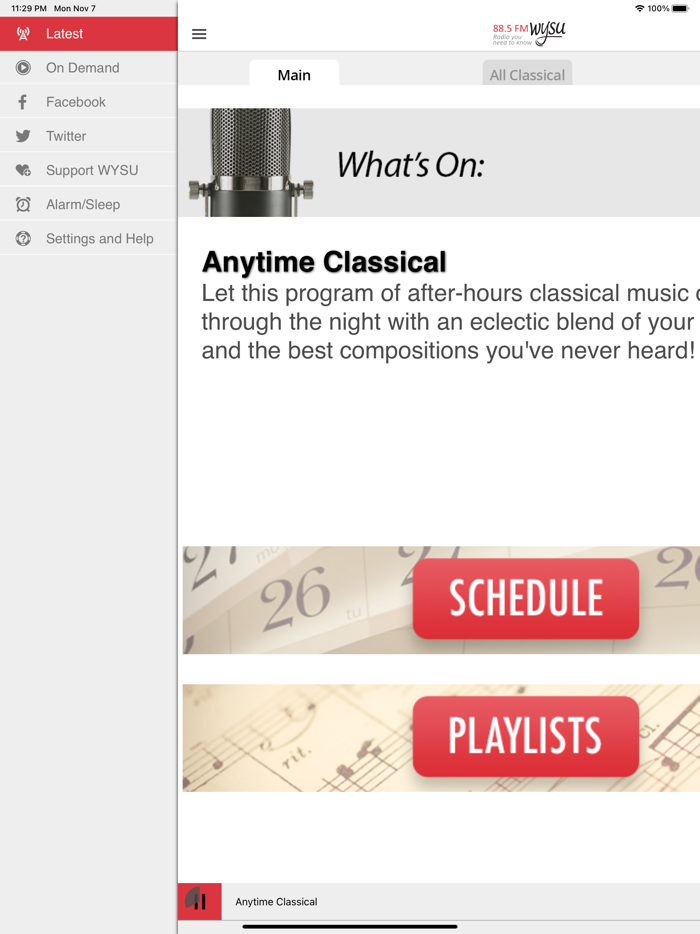Select the Main tab
The image size is (700, 934).
pyautogui.click(x=294, y=73)
